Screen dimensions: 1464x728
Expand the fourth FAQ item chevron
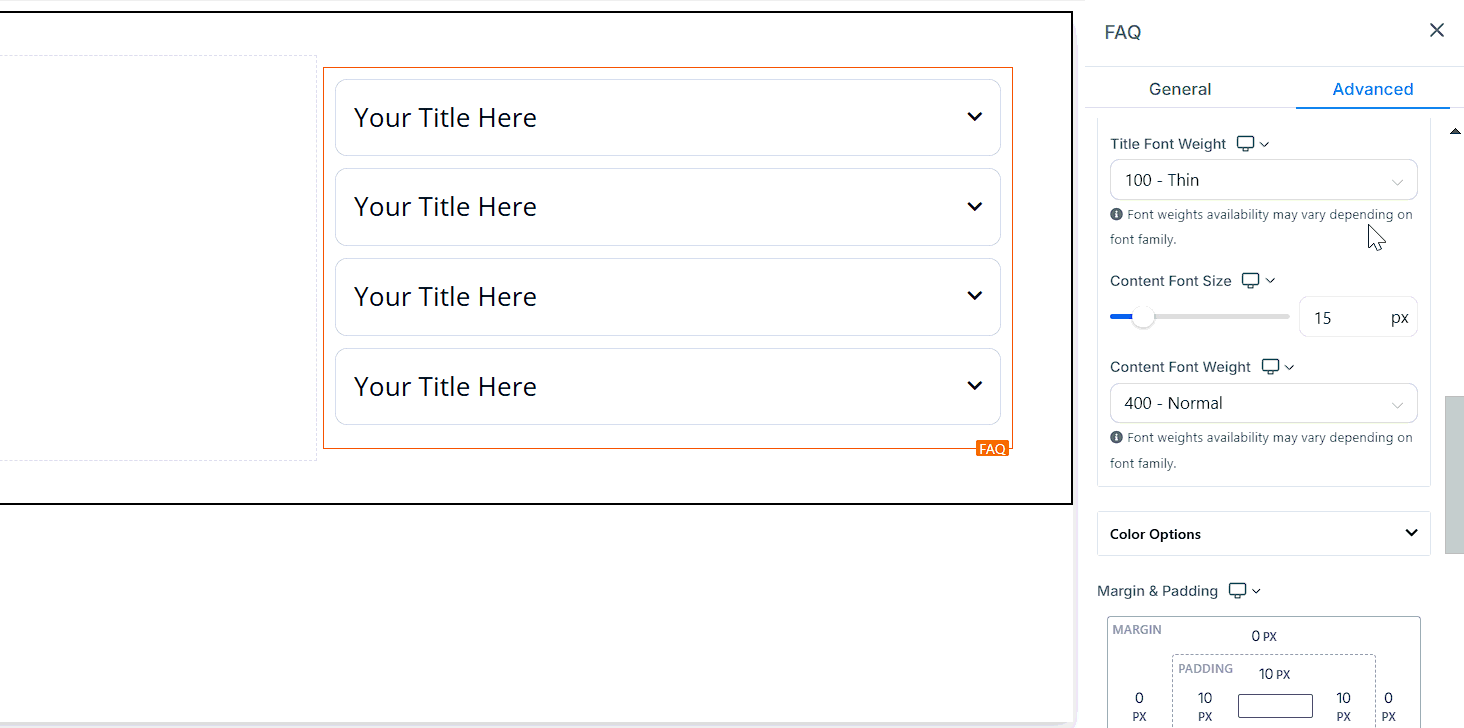(974, 386)
